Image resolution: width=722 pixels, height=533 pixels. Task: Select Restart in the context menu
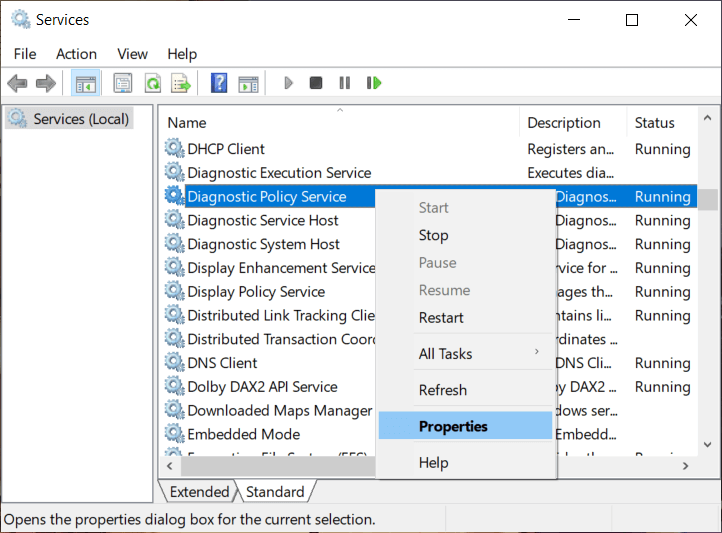pos(441,317)
